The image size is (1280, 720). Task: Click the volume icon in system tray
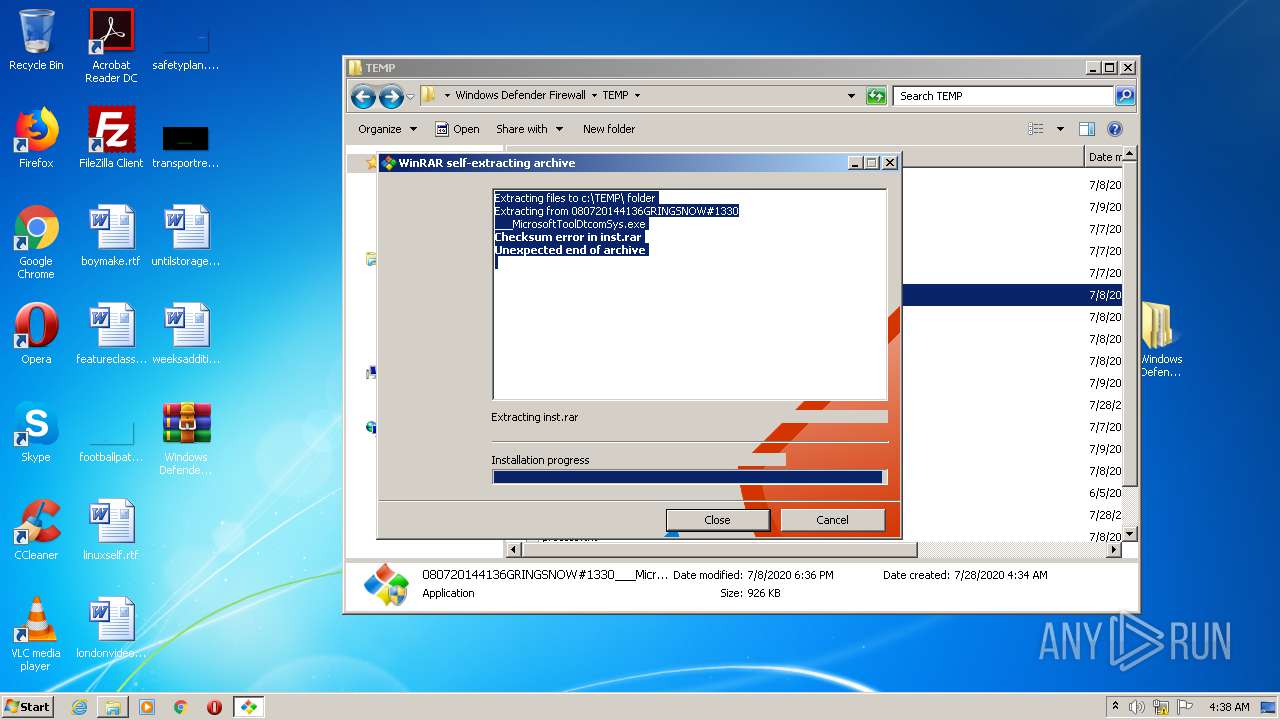click(x=1137, y=707)
